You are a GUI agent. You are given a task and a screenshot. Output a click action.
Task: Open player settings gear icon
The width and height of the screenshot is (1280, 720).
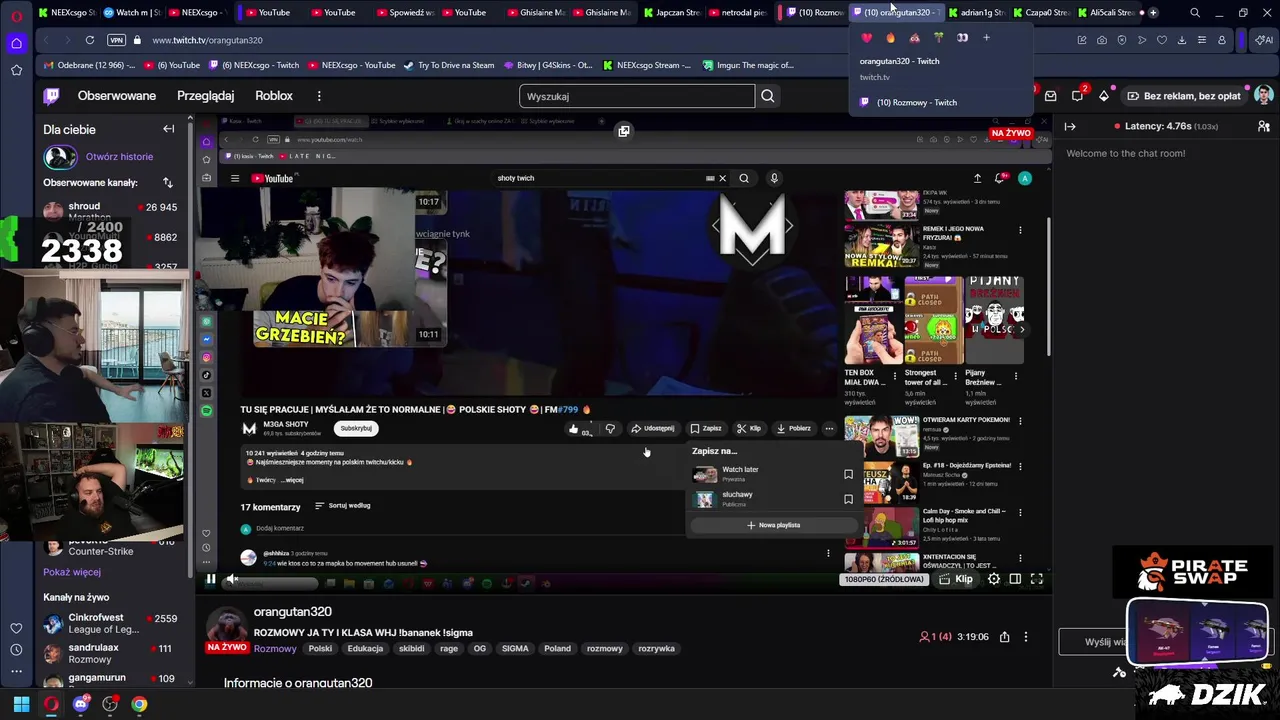994,579
